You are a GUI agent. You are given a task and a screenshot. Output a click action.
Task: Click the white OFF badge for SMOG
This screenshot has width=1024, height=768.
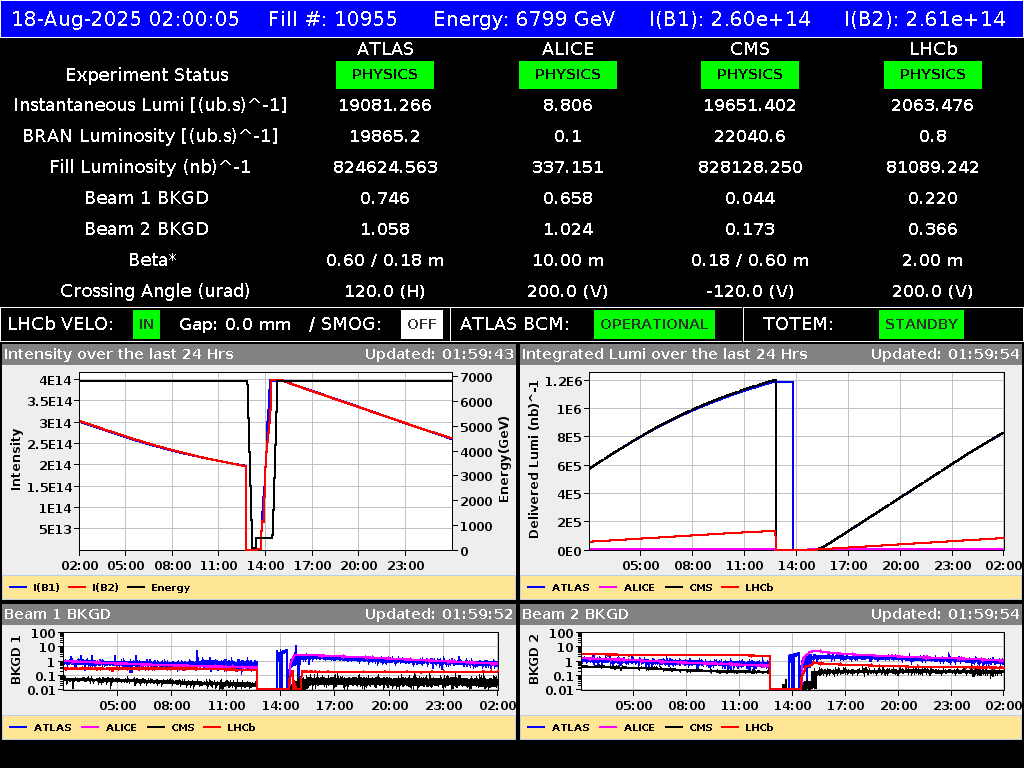pos(422,324)
